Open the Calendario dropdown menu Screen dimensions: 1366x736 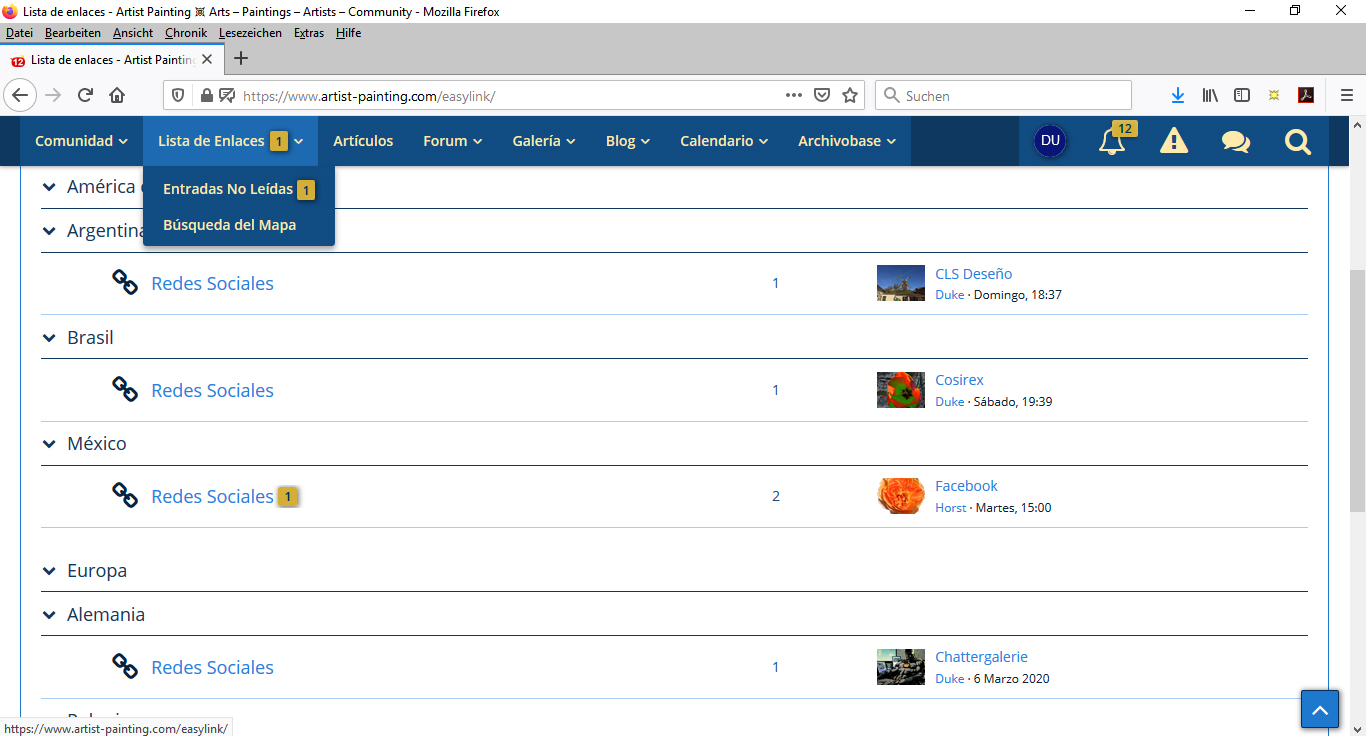(724, 141)
